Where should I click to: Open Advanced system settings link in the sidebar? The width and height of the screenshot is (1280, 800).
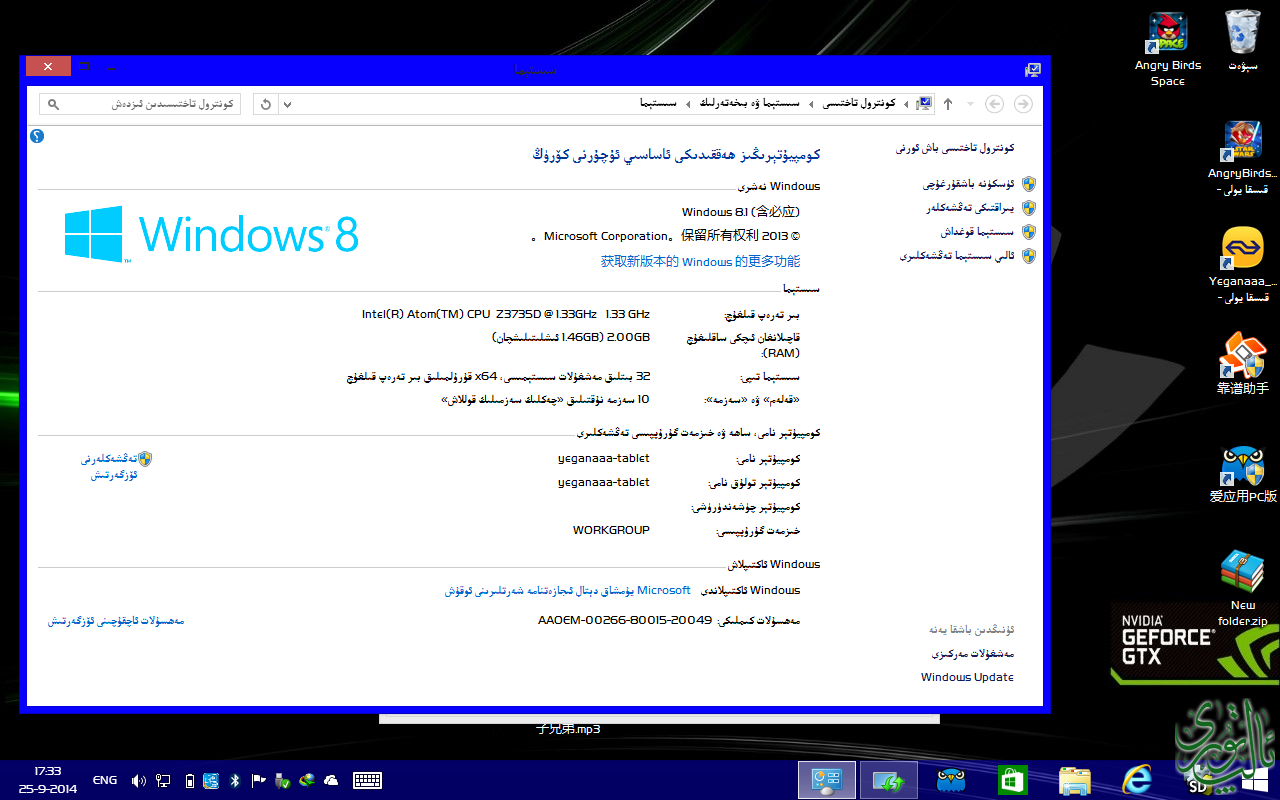pyautogui.click(x=958, y=255)
